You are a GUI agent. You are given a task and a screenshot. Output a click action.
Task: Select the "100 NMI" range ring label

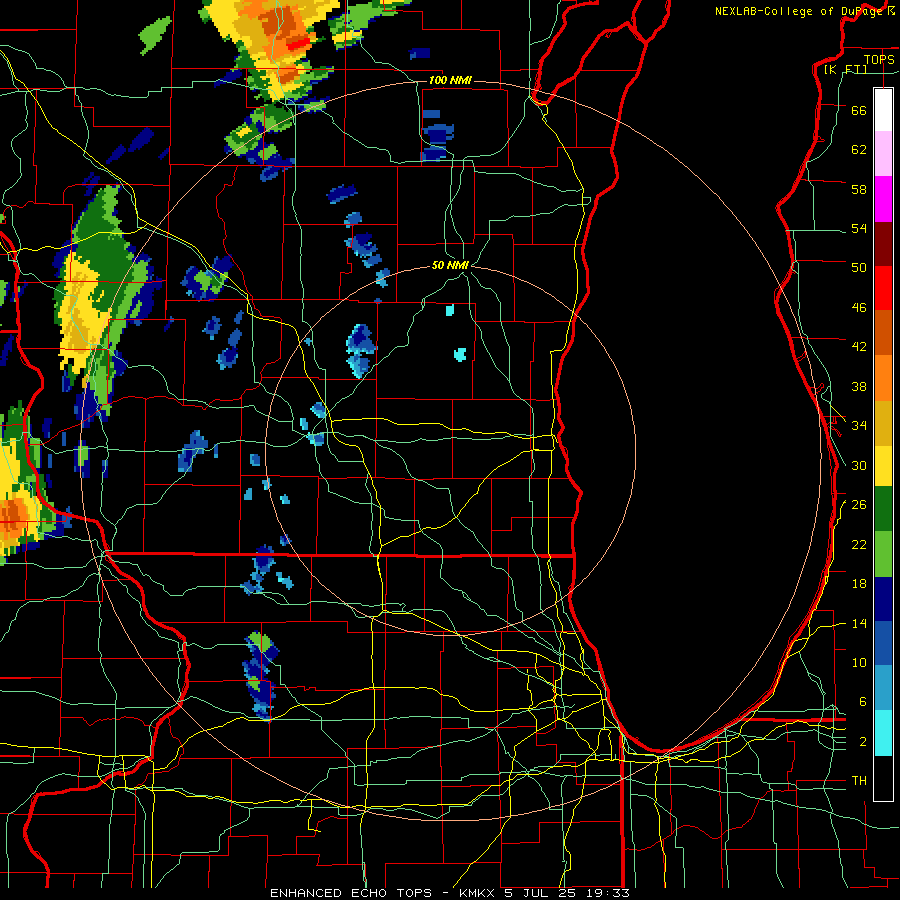[x=450, y=80]
